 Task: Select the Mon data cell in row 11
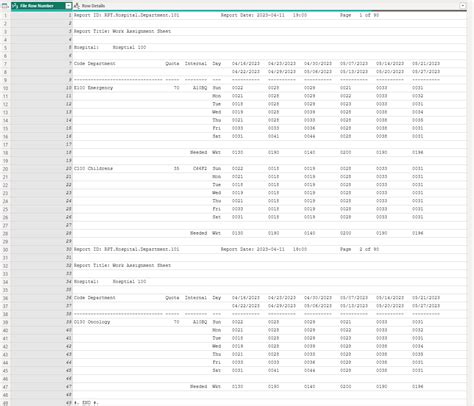(270, 96)
